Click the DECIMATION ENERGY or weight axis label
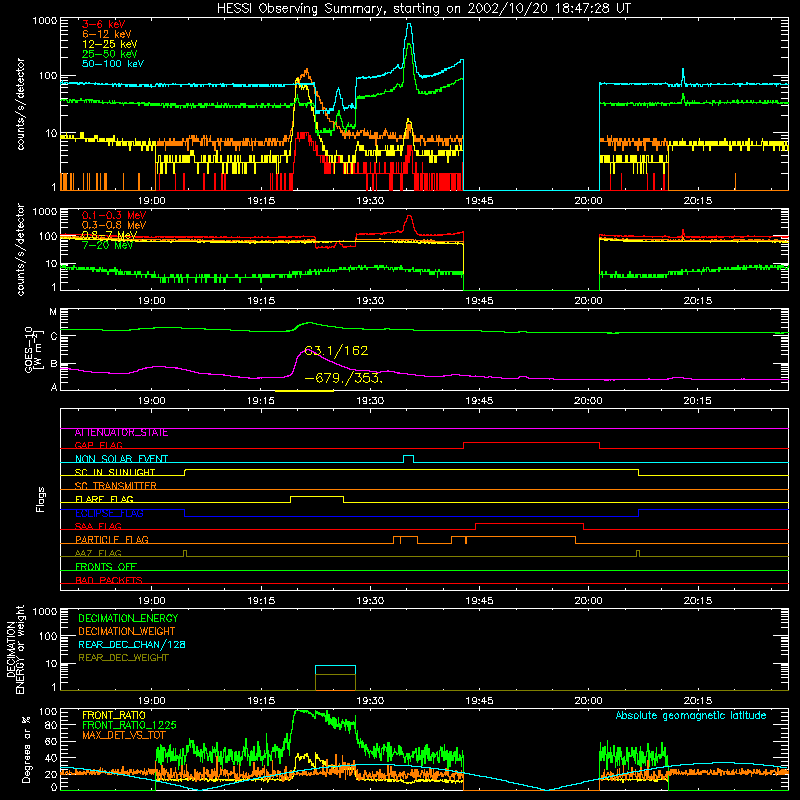Image resolution: width=800 pixels, height=800 pixels. (15, 649)
